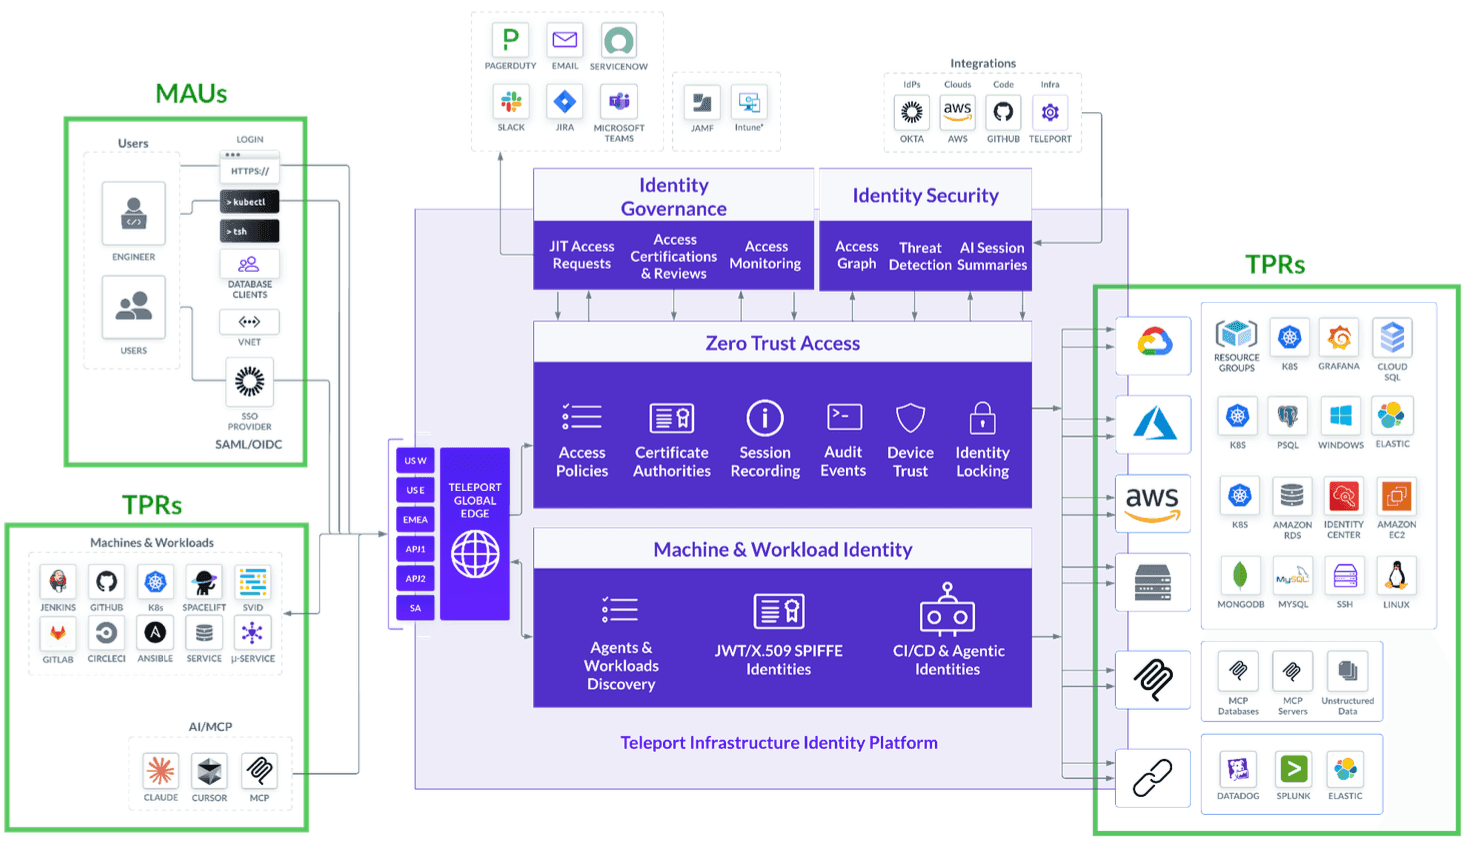Click the Cloud SQL icon
The width and height of the screenshot is (1470, 842).
1392,338
